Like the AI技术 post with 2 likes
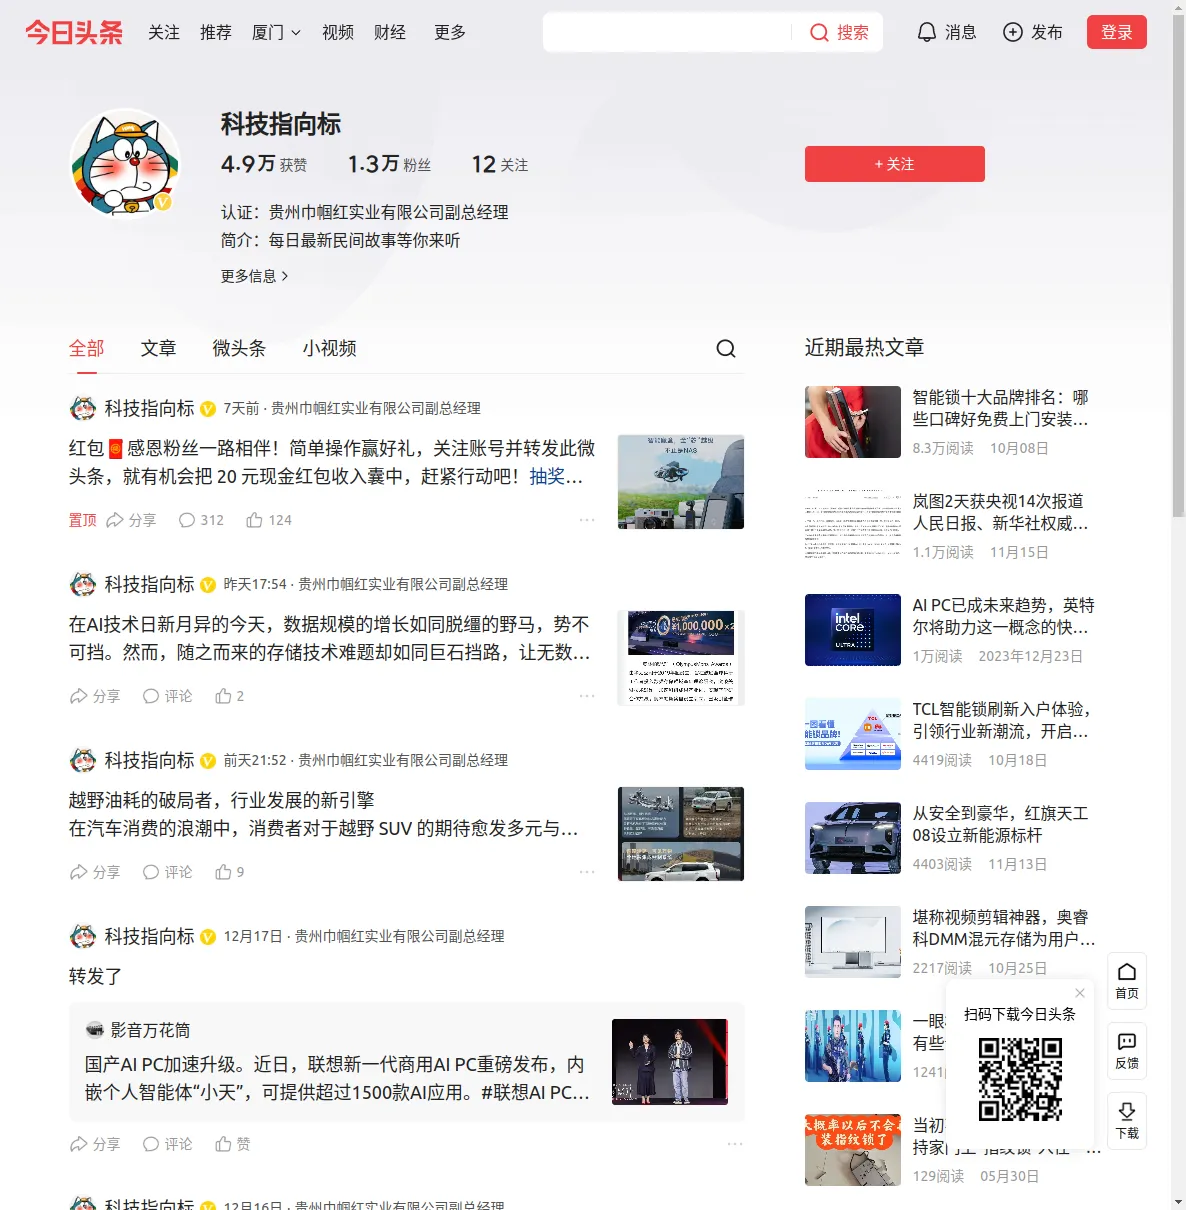Screen dimensions: 1186x1210 point(230,696)
